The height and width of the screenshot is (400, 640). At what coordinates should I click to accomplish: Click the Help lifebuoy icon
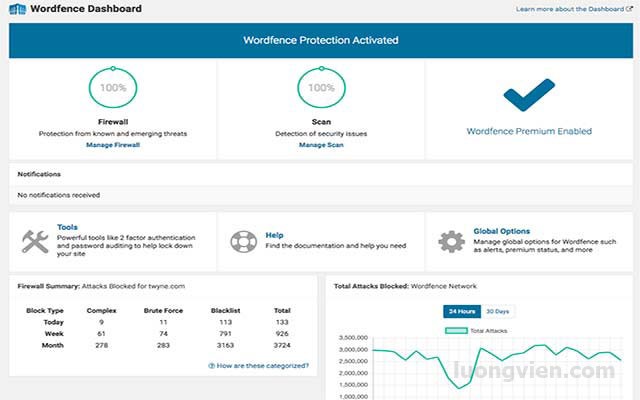point(243,242)
